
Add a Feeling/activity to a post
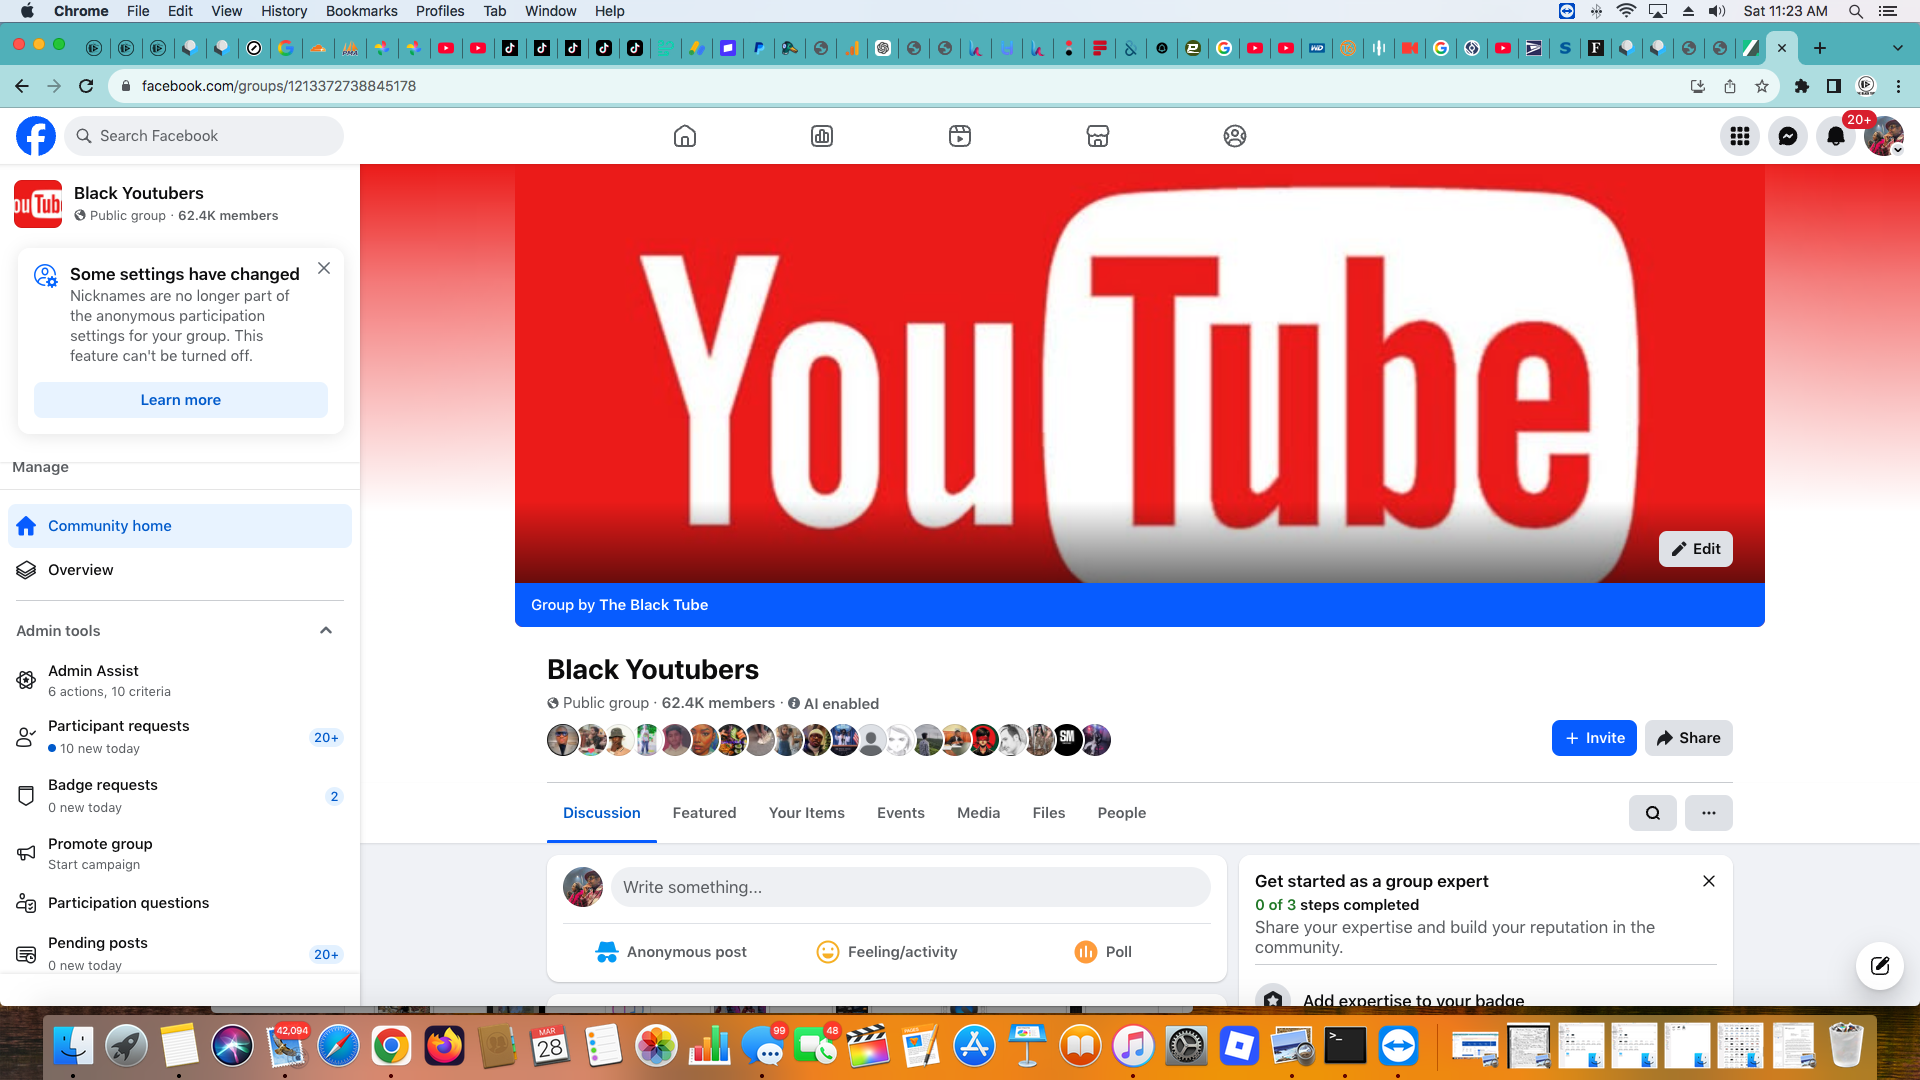click(886, 951)
